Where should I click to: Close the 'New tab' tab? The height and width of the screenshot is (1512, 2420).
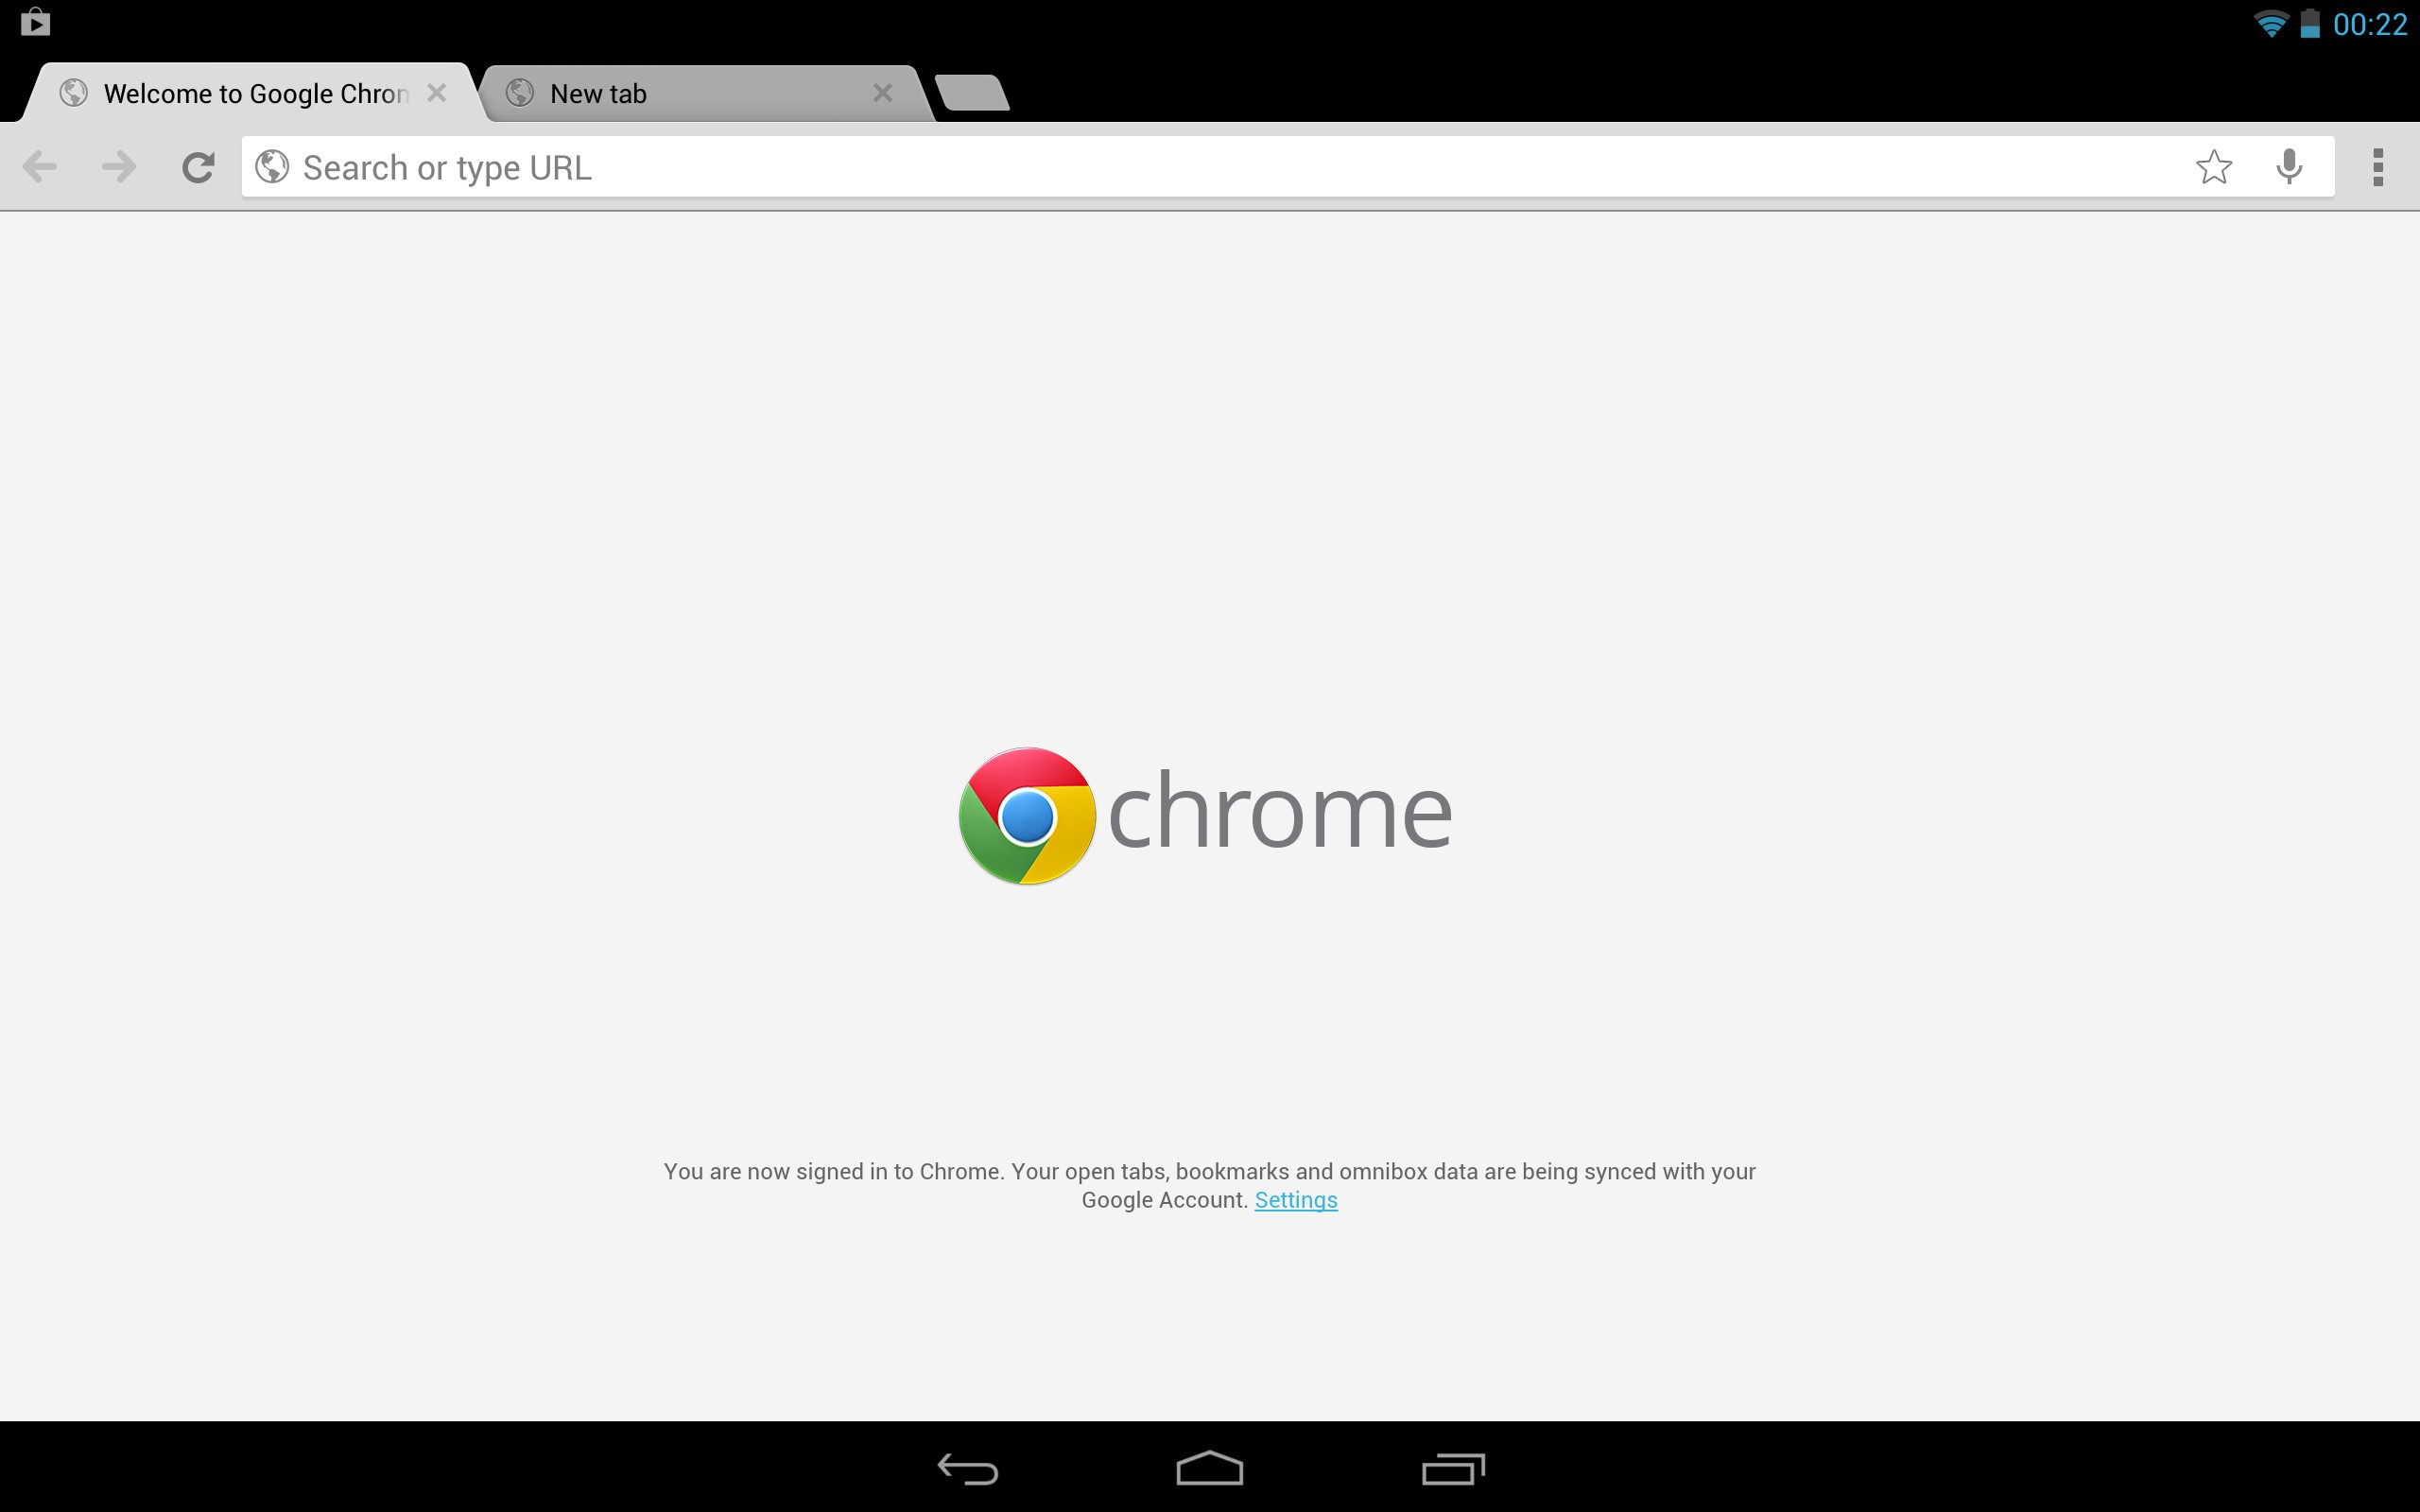click(x=885, y=93)
